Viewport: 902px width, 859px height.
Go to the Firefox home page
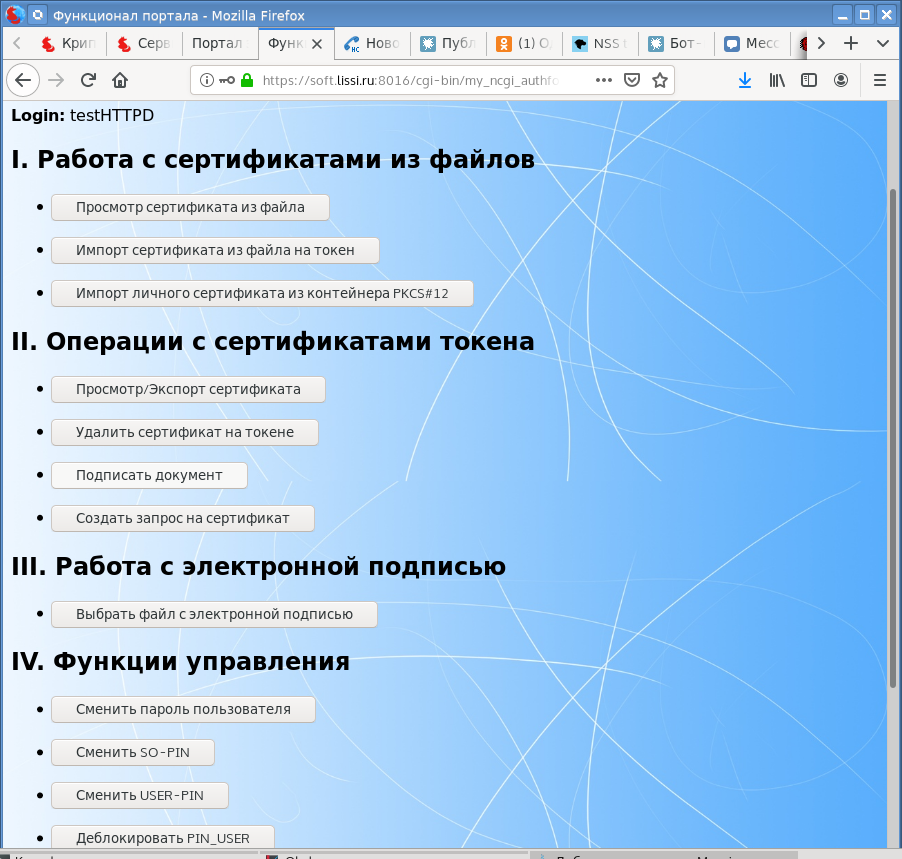120,81
